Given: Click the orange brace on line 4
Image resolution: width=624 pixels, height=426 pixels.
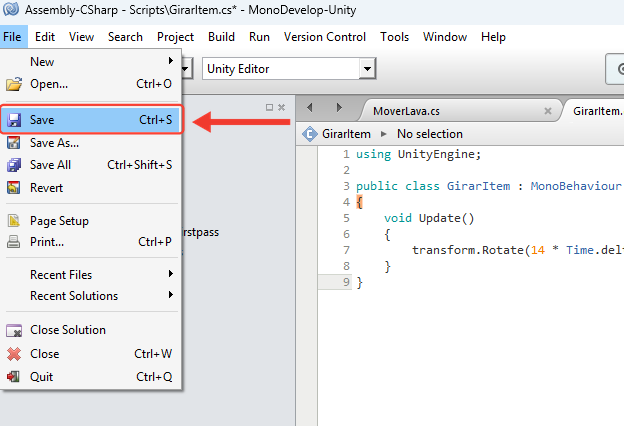Looking at the screenshot, I should point(359,202).
